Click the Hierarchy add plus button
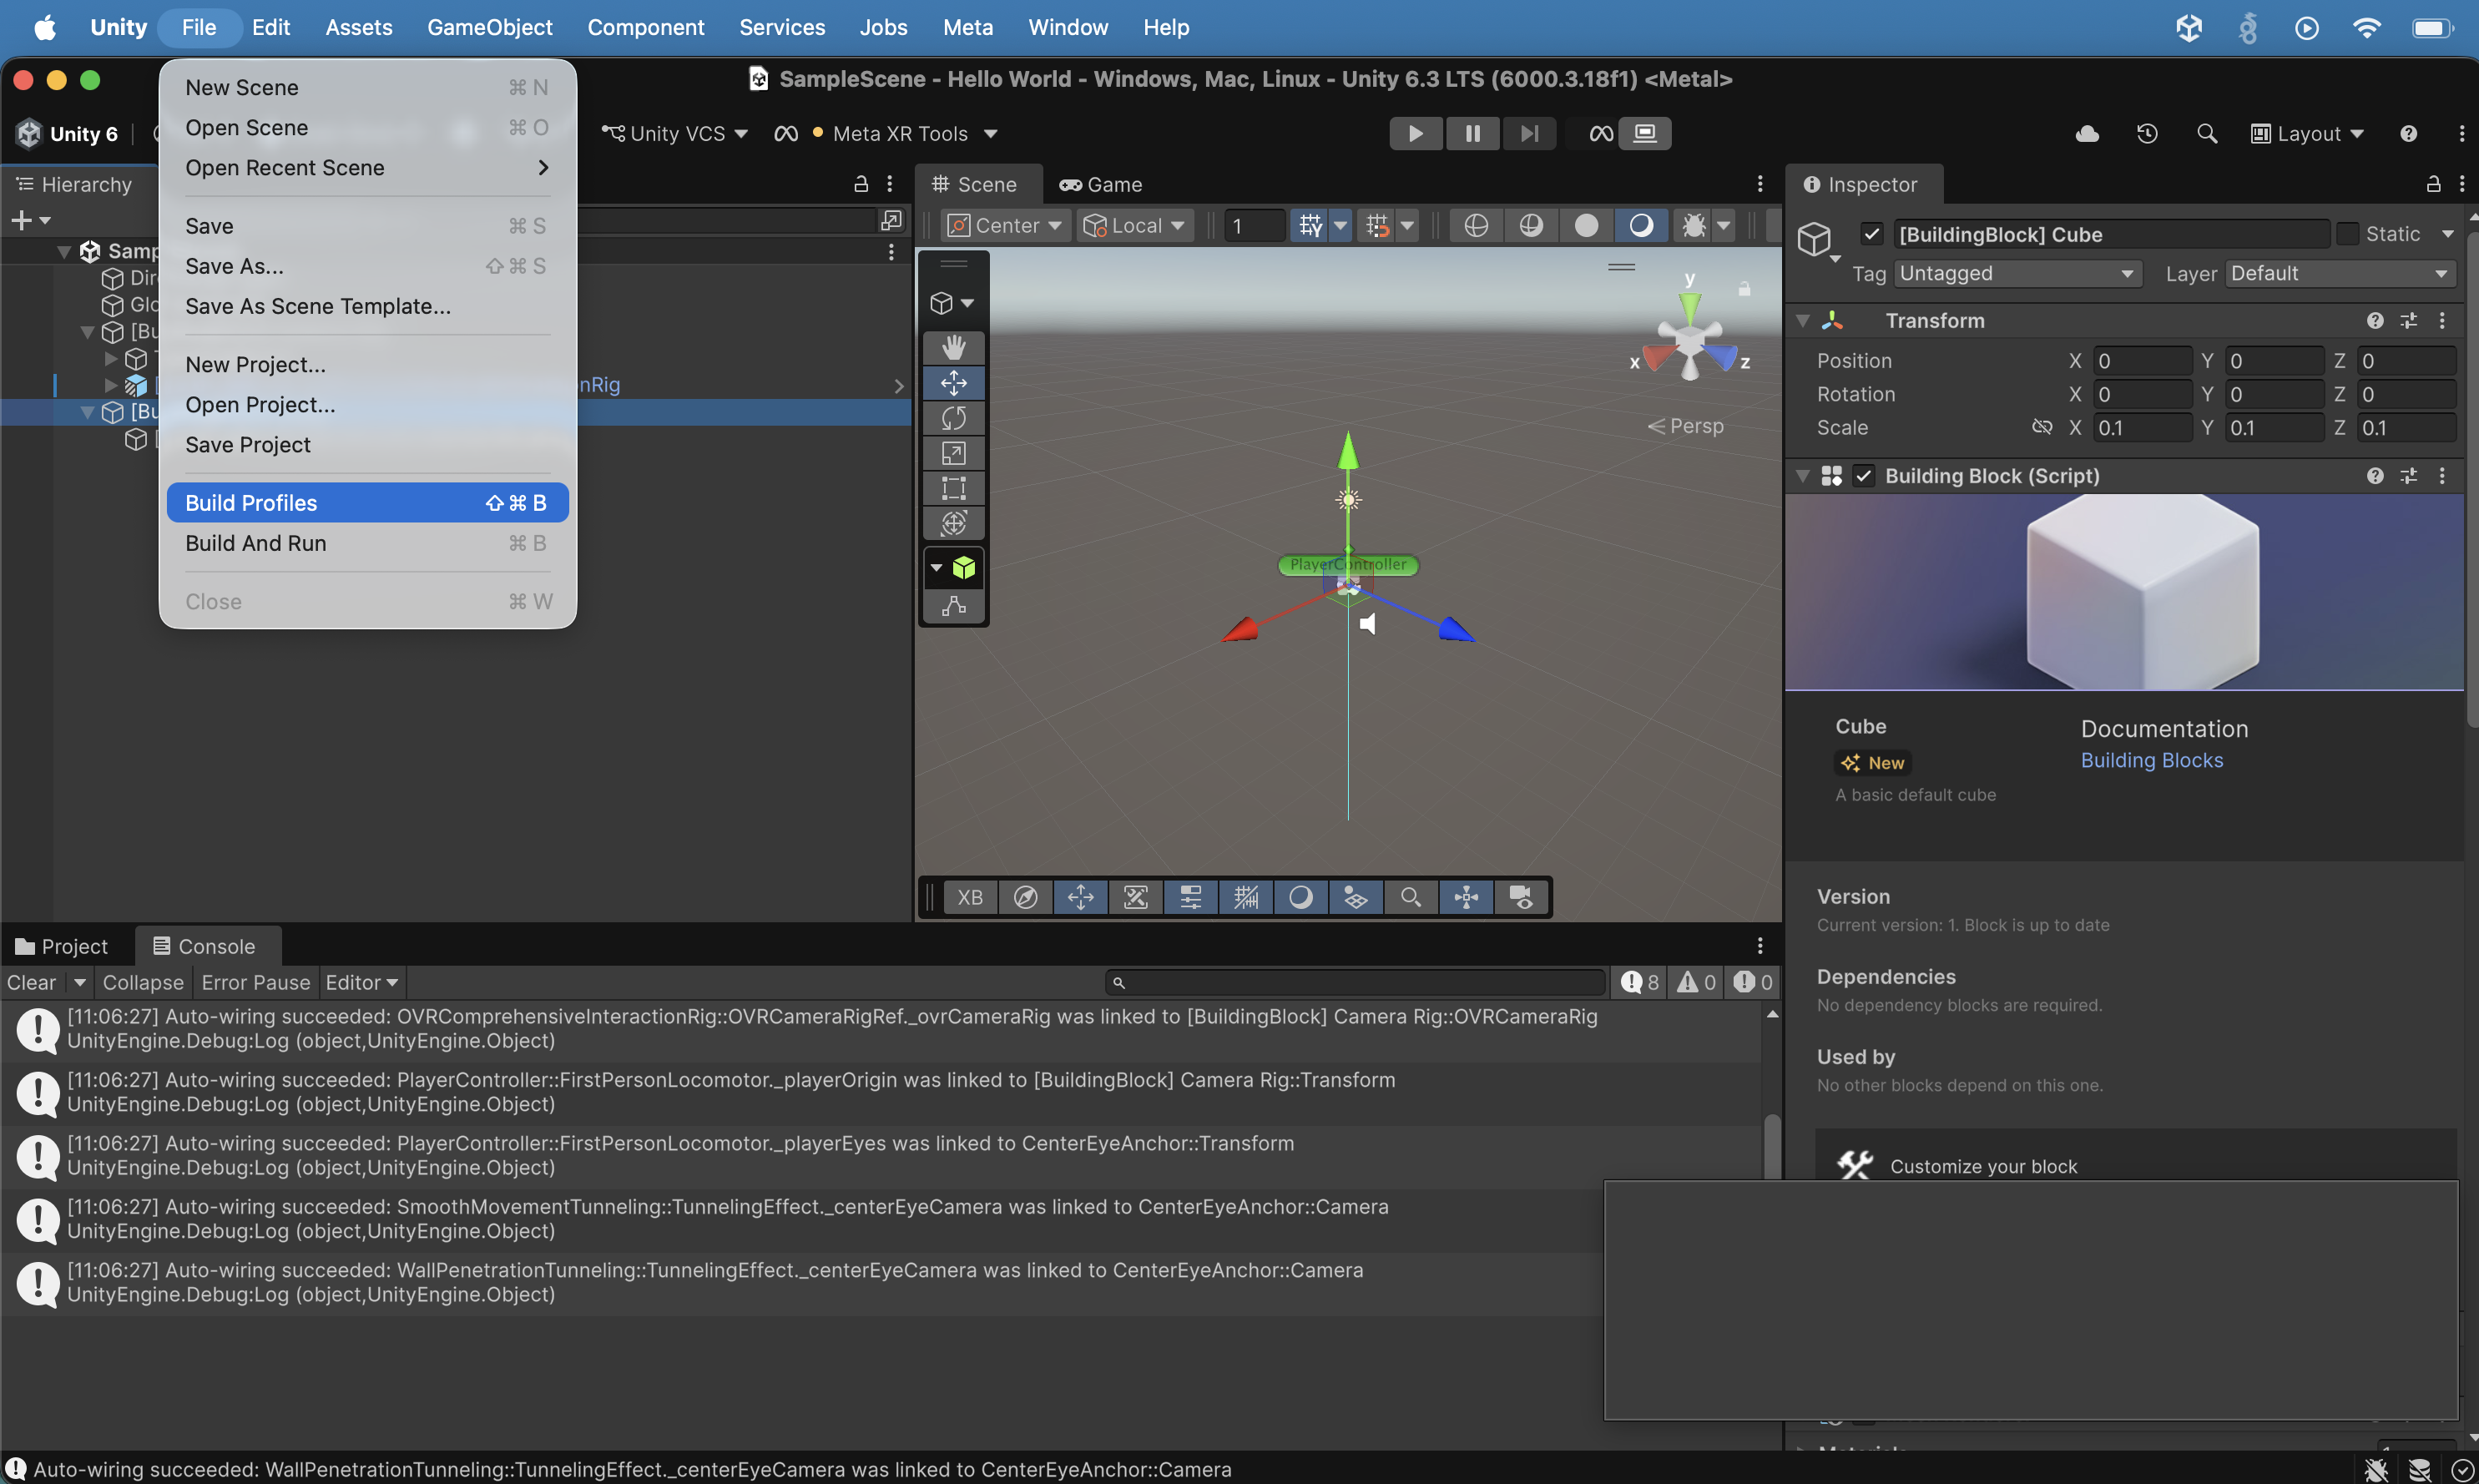 tap(21, 220)
